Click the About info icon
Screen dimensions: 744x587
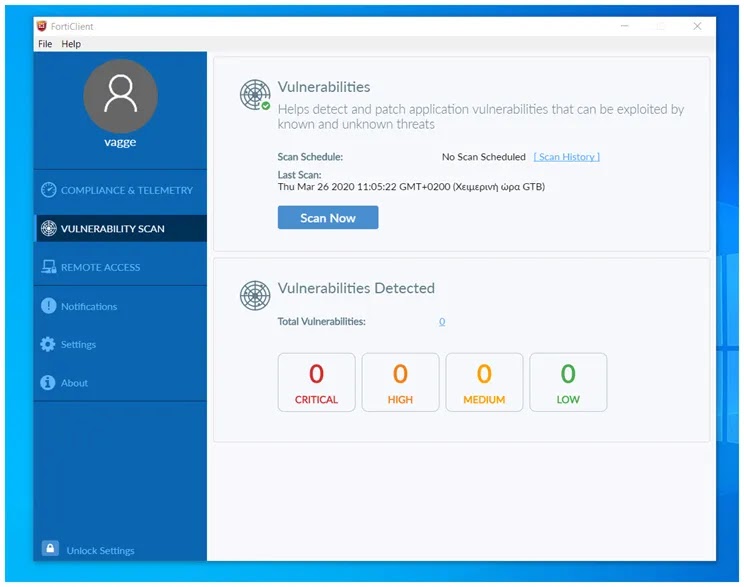click(48, 382)
